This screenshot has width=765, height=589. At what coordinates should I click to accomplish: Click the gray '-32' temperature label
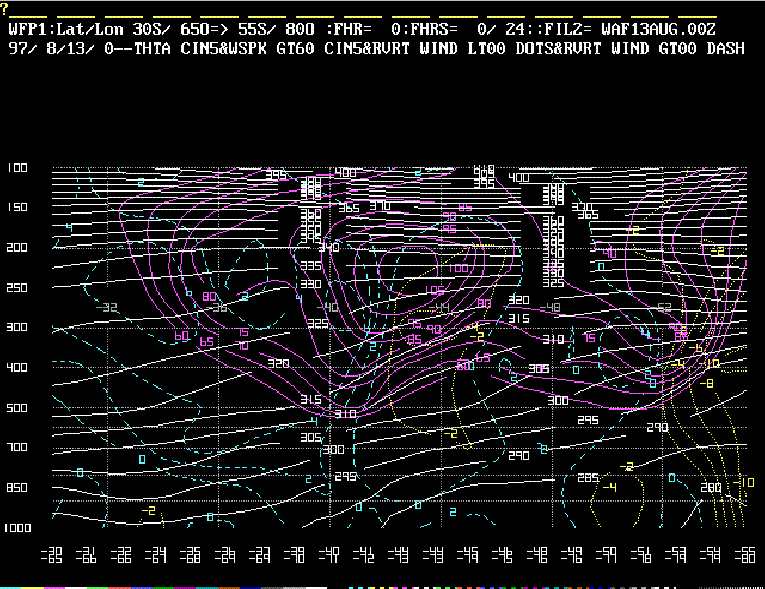(x=106, y=307)
